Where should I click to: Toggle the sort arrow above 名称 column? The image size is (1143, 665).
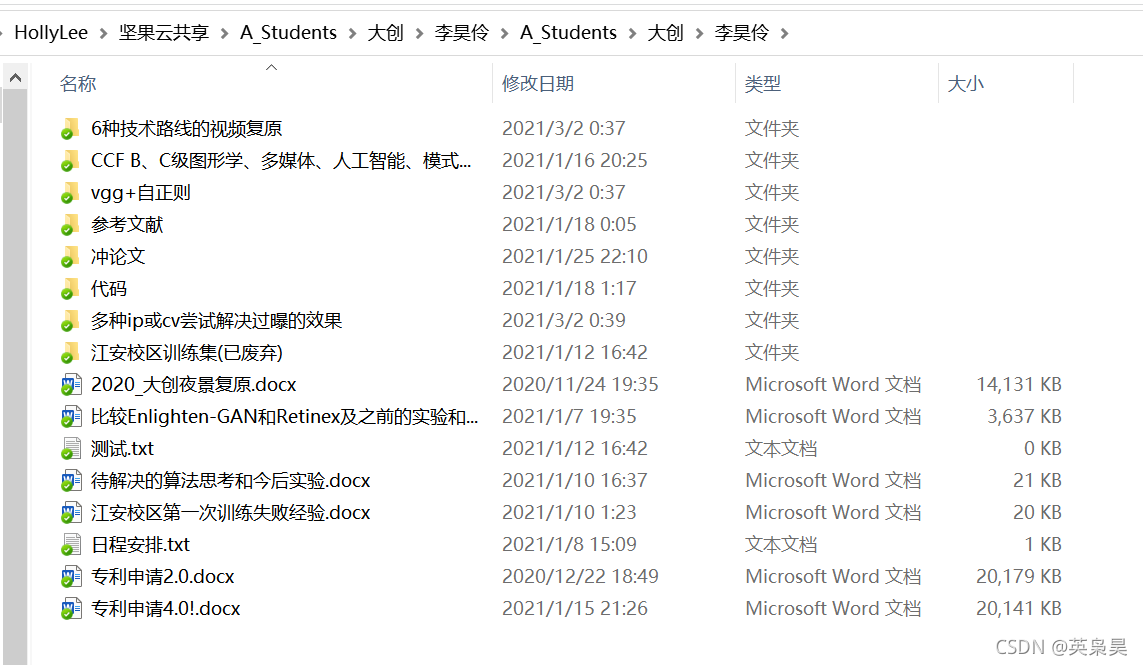click(x=270, y=68)
